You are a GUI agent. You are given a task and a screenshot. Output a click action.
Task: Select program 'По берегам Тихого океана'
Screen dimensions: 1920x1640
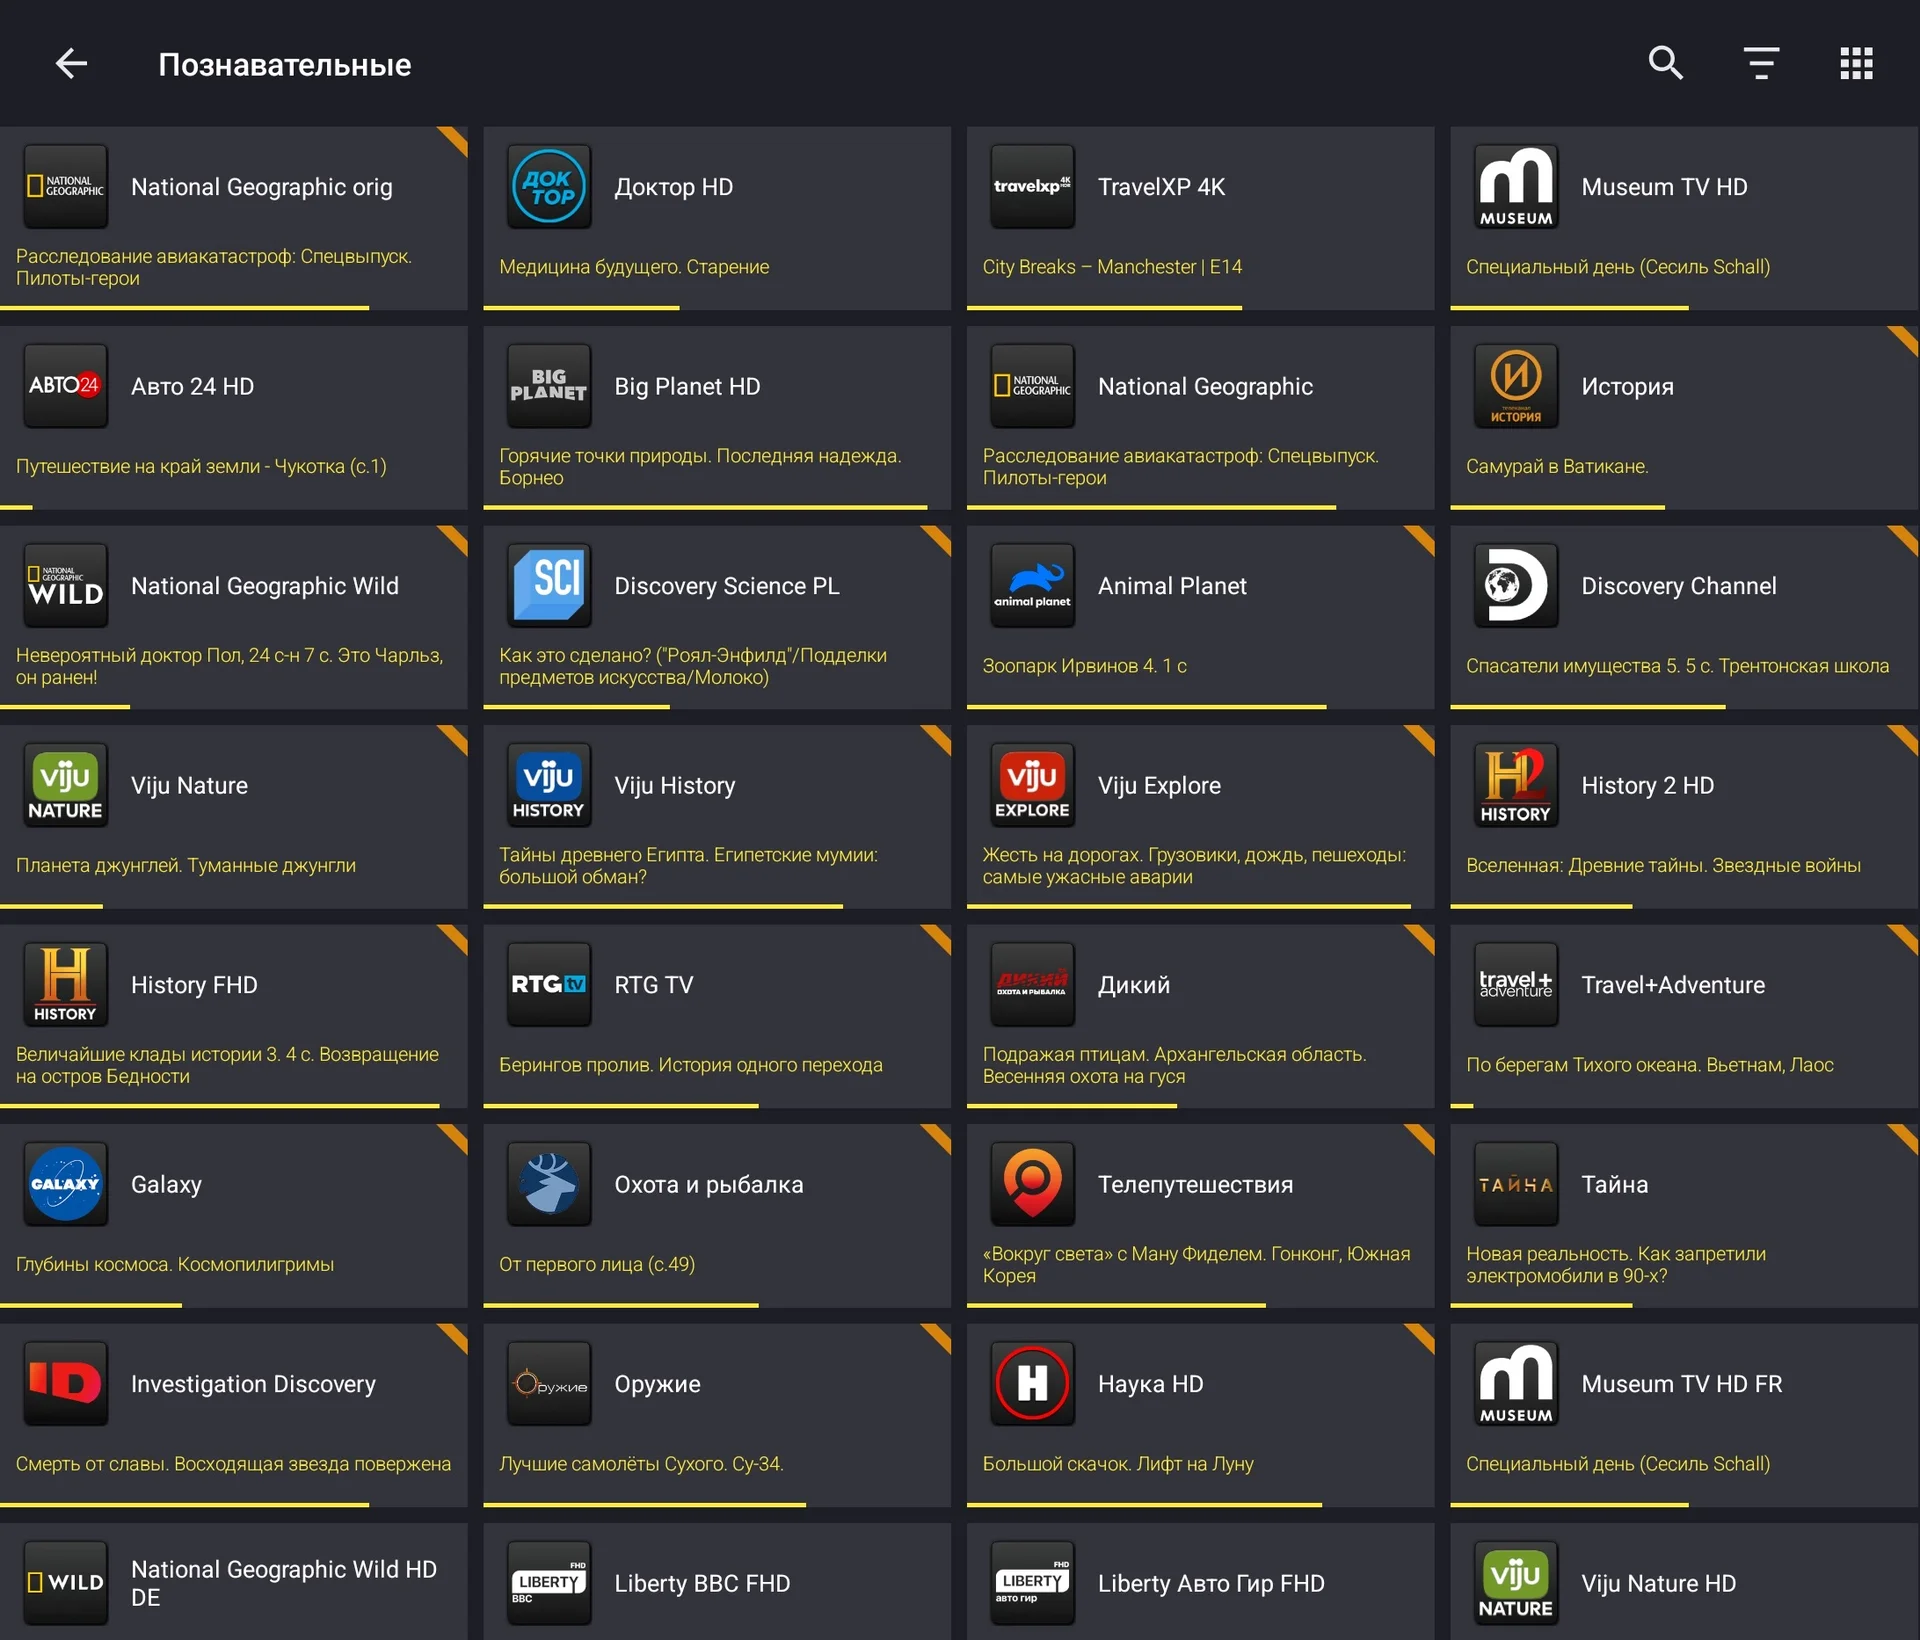pyautogui.click(x=1650, y=1065)
